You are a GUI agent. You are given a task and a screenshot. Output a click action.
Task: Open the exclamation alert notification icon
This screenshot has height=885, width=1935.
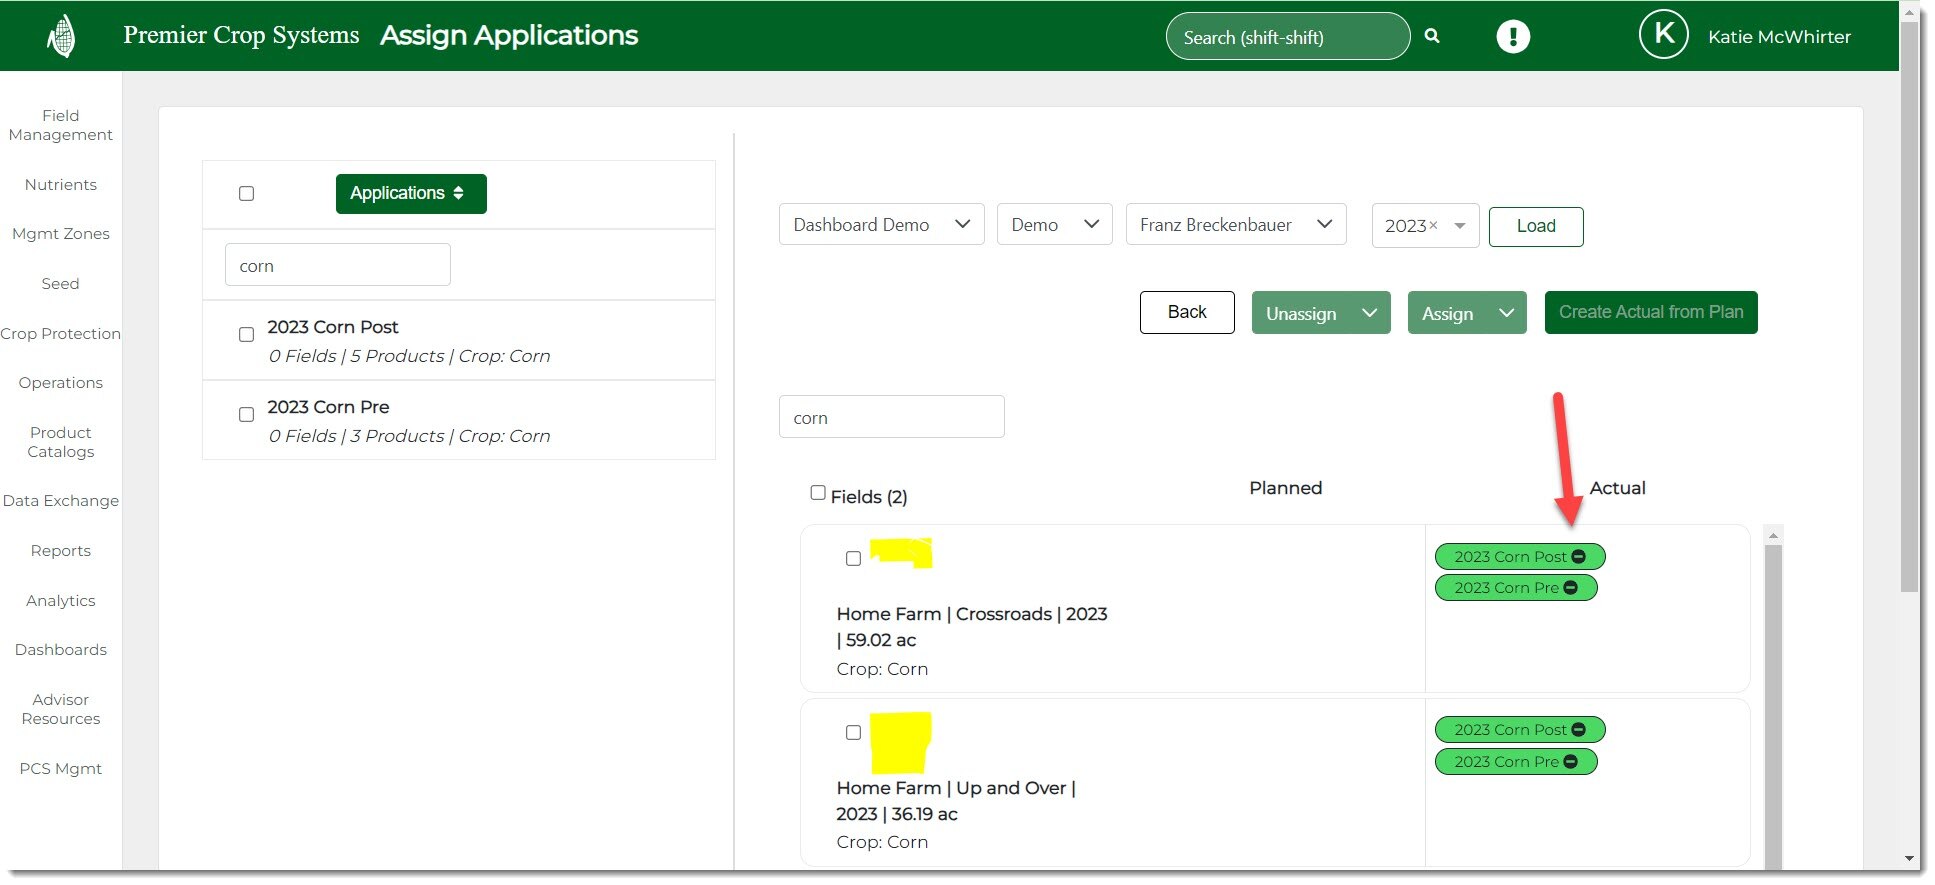(1512, 37)
